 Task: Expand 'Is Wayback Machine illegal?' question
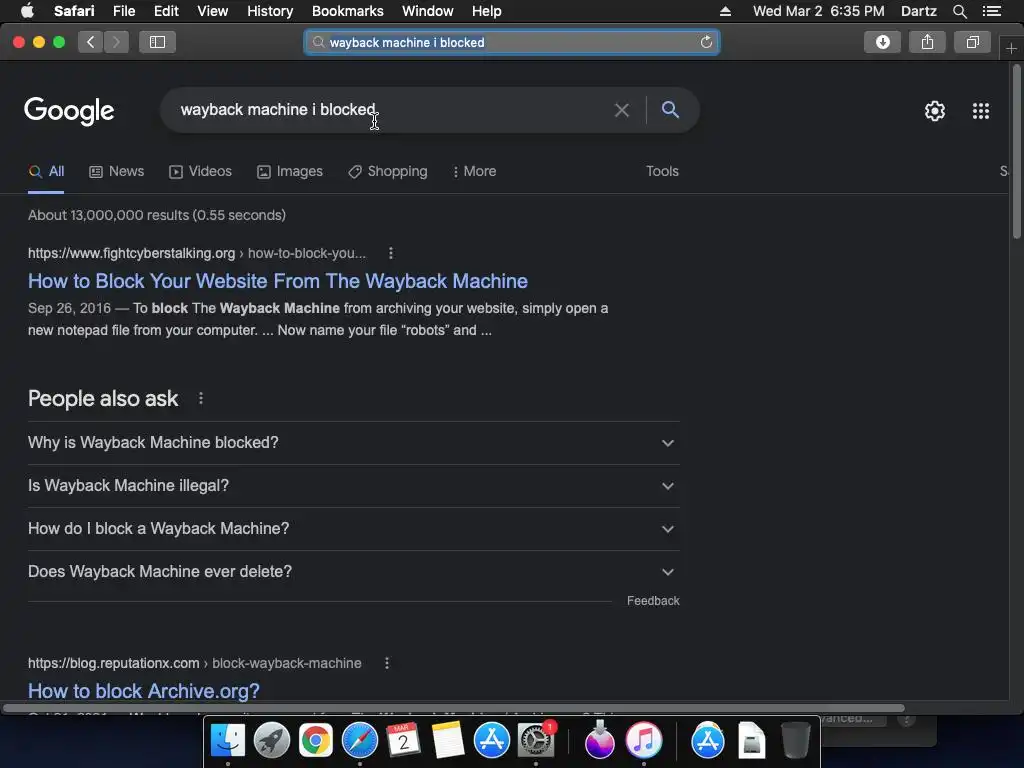click(x=353, y=486)
